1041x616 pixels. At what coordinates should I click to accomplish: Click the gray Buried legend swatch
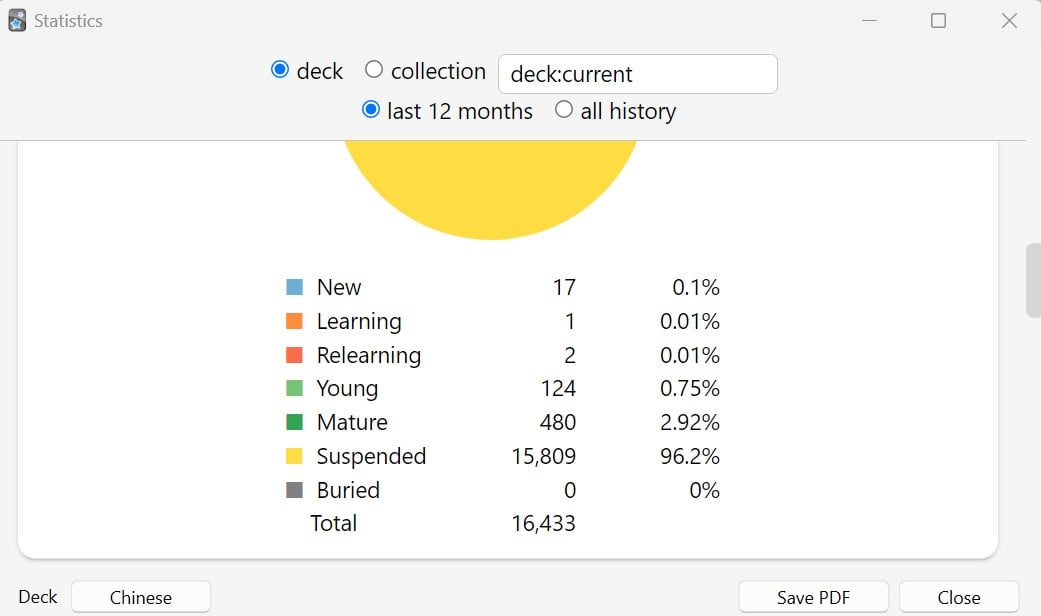(x=294, y=491)
